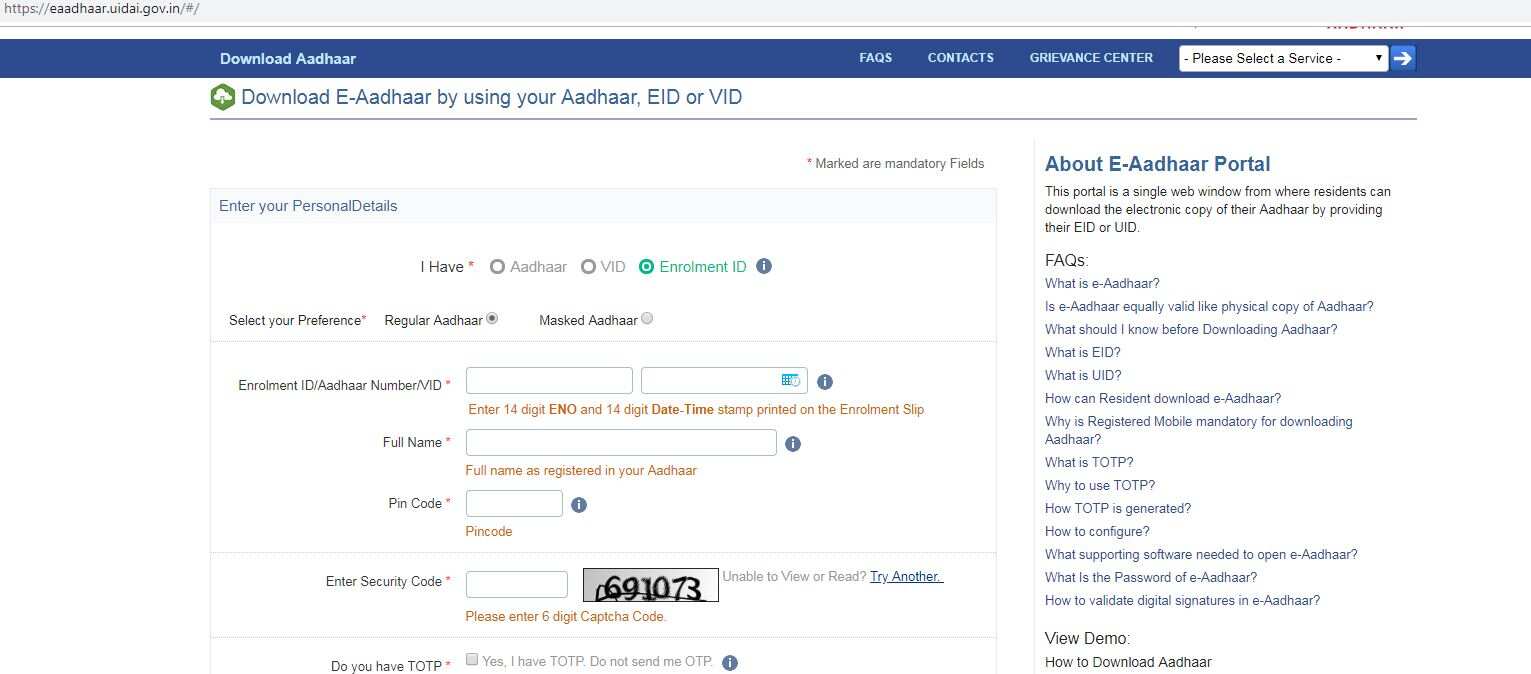Screen dimensions: 1531x674
Task: Click 'About E-Aadhaar Portal' heading text
Action: click(1158, 164)
